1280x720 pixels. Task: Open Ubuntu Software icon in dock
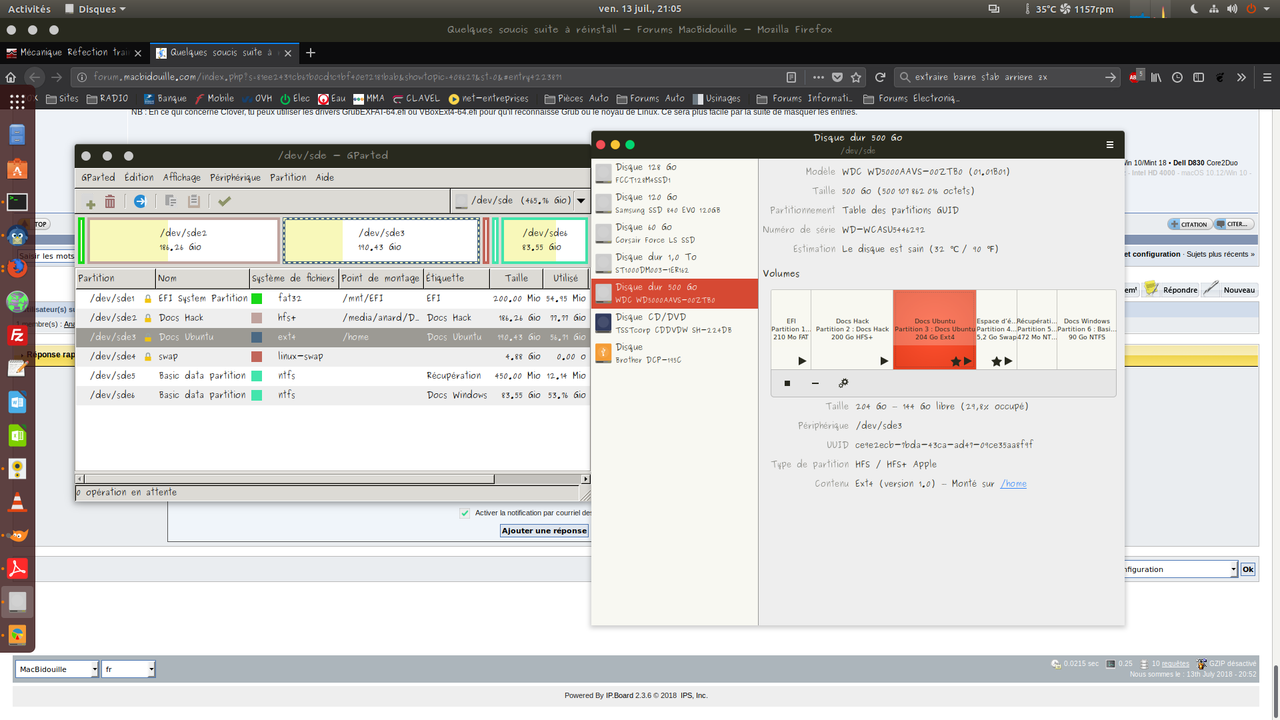(x=17, y=168)
